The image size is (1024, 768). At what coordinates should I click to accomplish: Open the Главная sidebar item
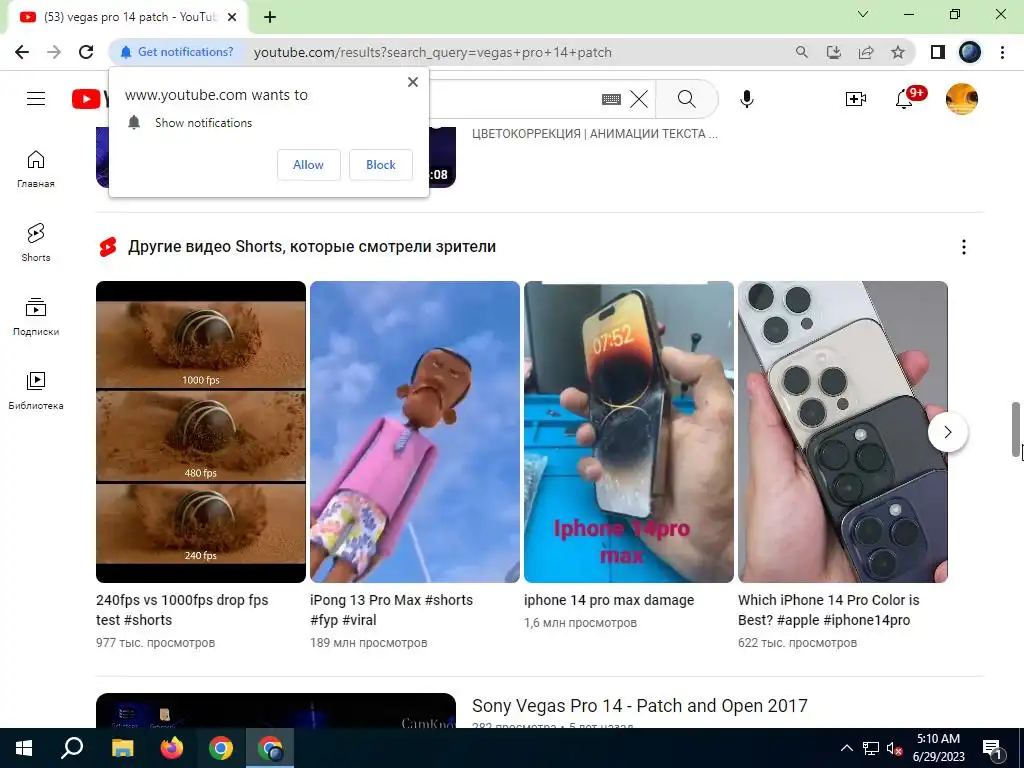click(x=36, y=169)
